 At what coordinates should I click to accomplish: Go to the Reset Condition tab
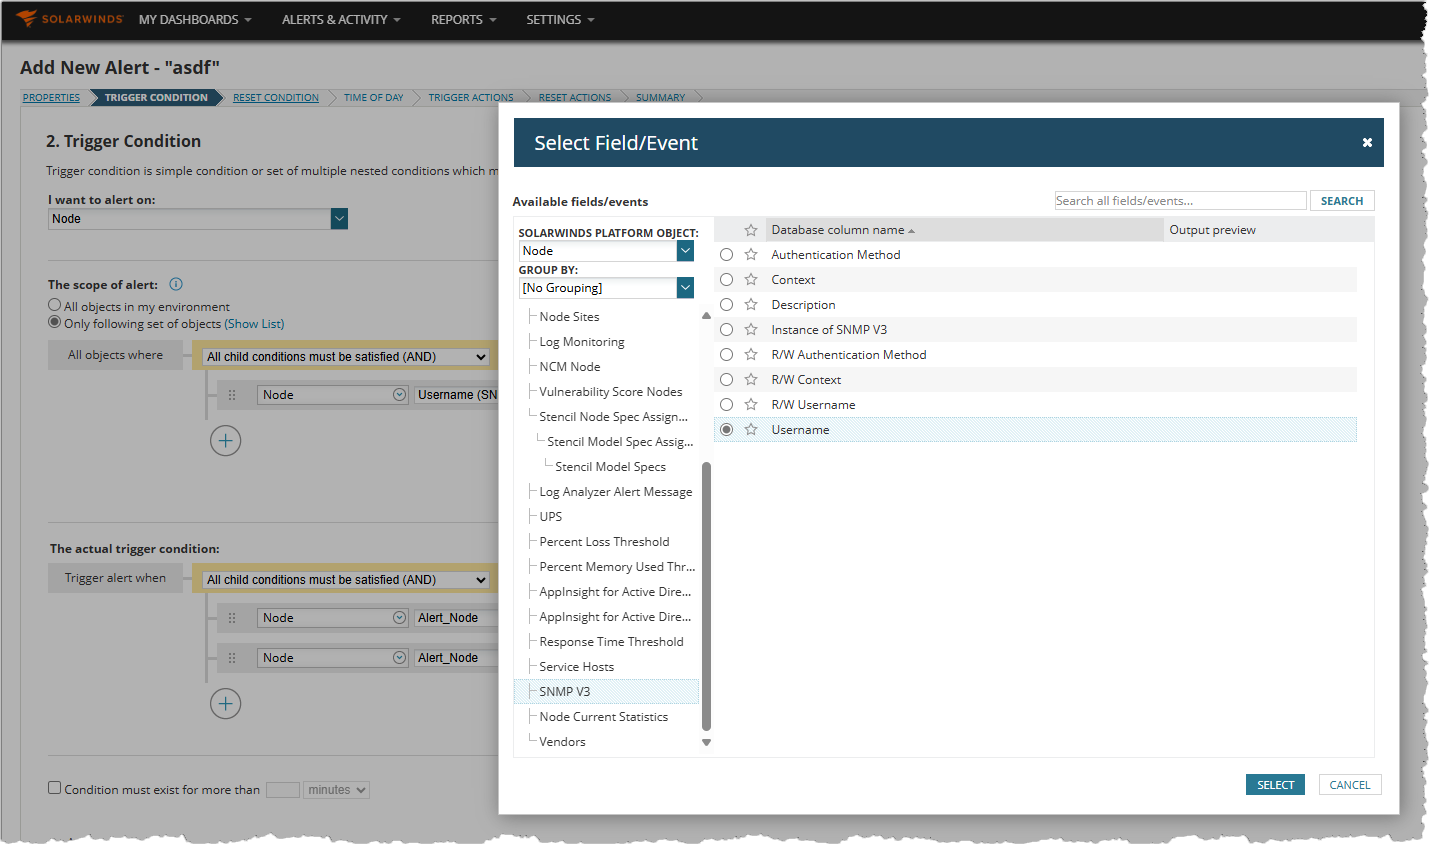tap(276, 98)
